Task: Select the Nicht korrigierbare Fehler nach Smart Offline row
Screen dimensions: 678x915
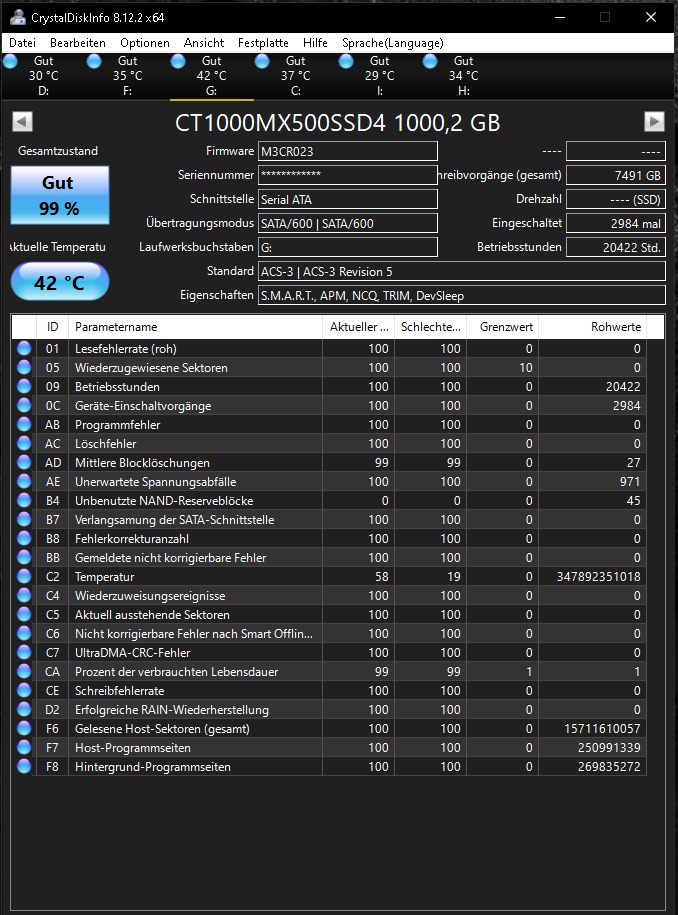Action: [329, 634]
